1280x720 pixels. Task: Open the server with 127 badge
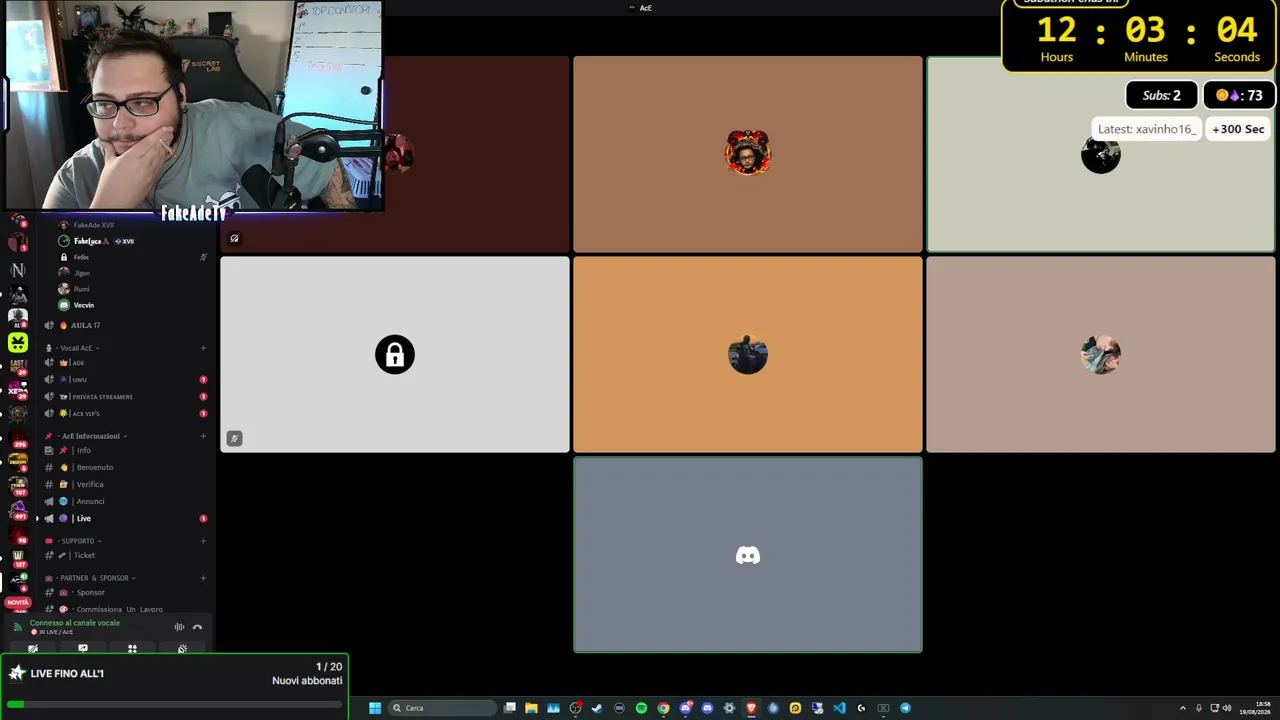tap(18, 557)
